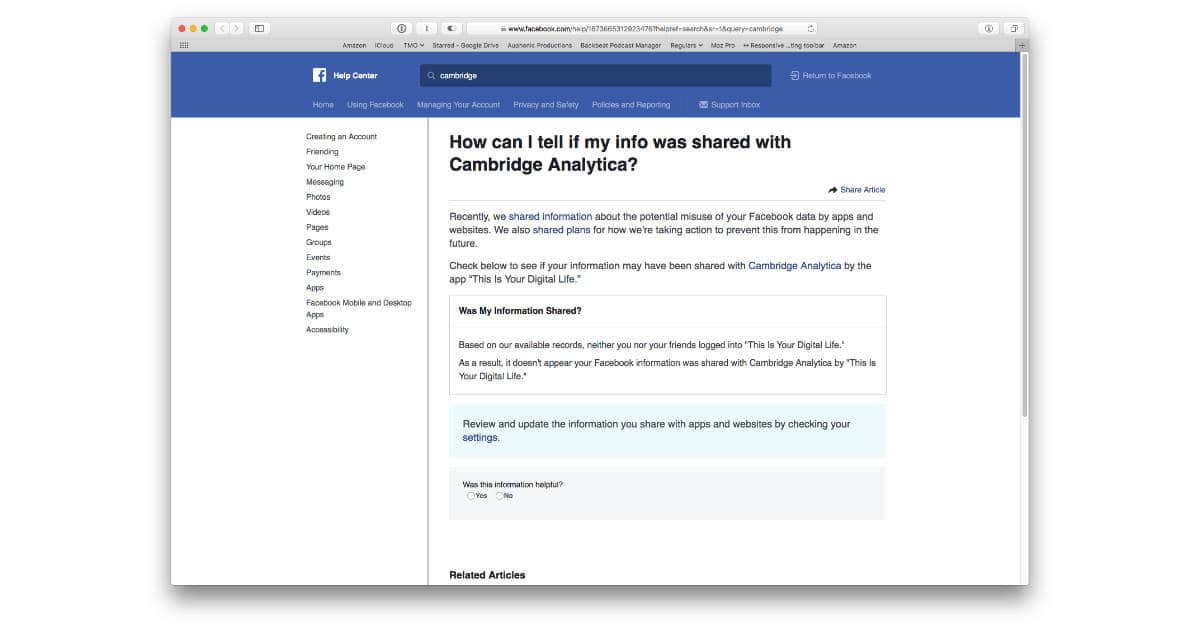Screen dimensions: 1200x630
Task: Open the Policies and Reporting tab
Action: (631, 104)
